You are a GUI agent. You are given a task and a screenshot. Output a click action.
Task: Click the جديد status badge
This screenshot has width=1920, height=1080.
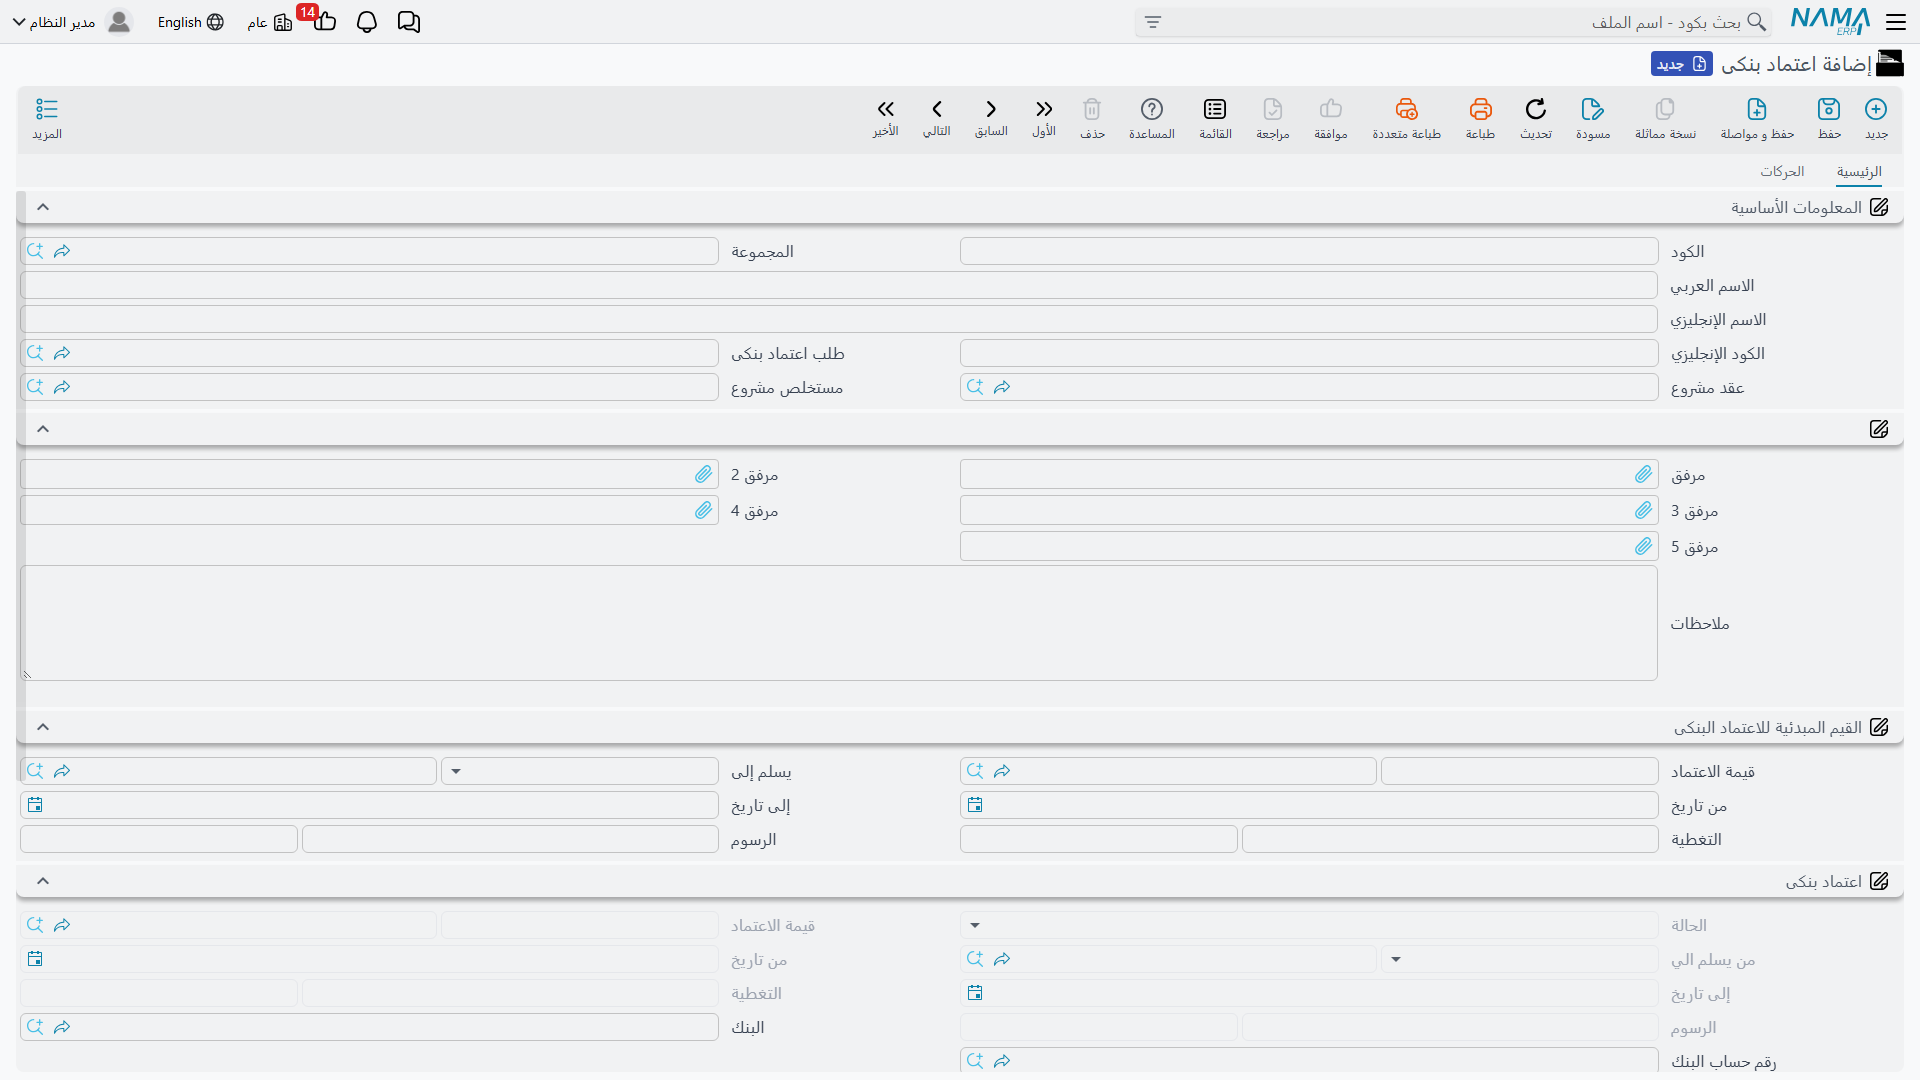(1682, 64)
